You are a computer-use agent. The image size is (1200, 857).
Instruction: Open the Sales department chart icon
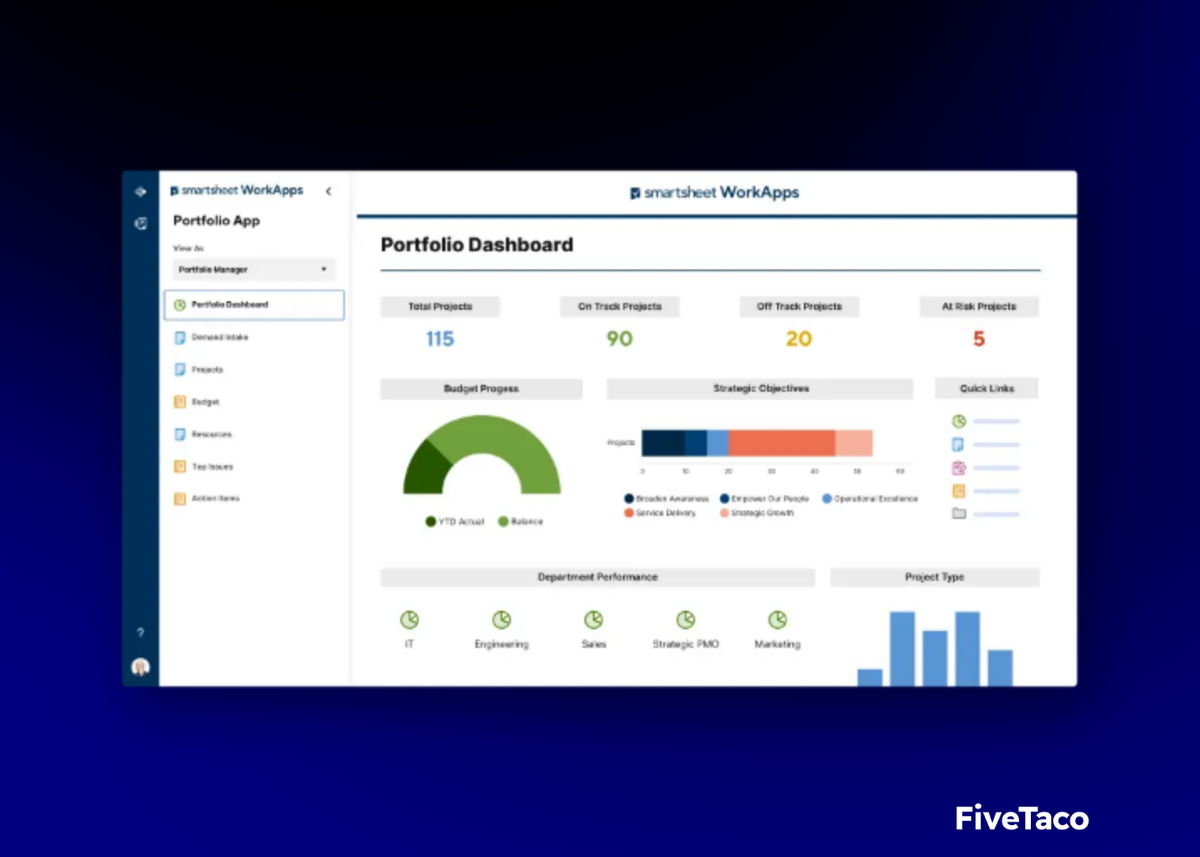pos(593,620)
